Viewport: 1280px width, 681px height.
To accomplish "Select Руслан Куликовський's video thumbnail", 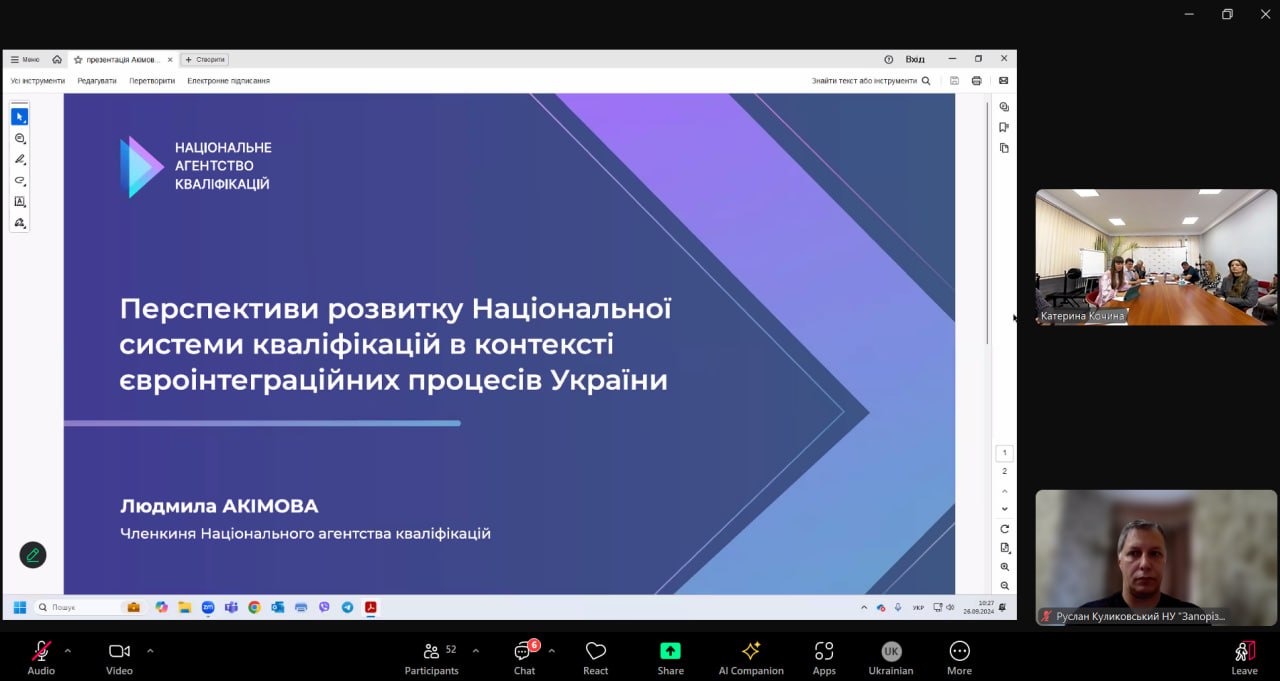I will (x=1156, y=557).
